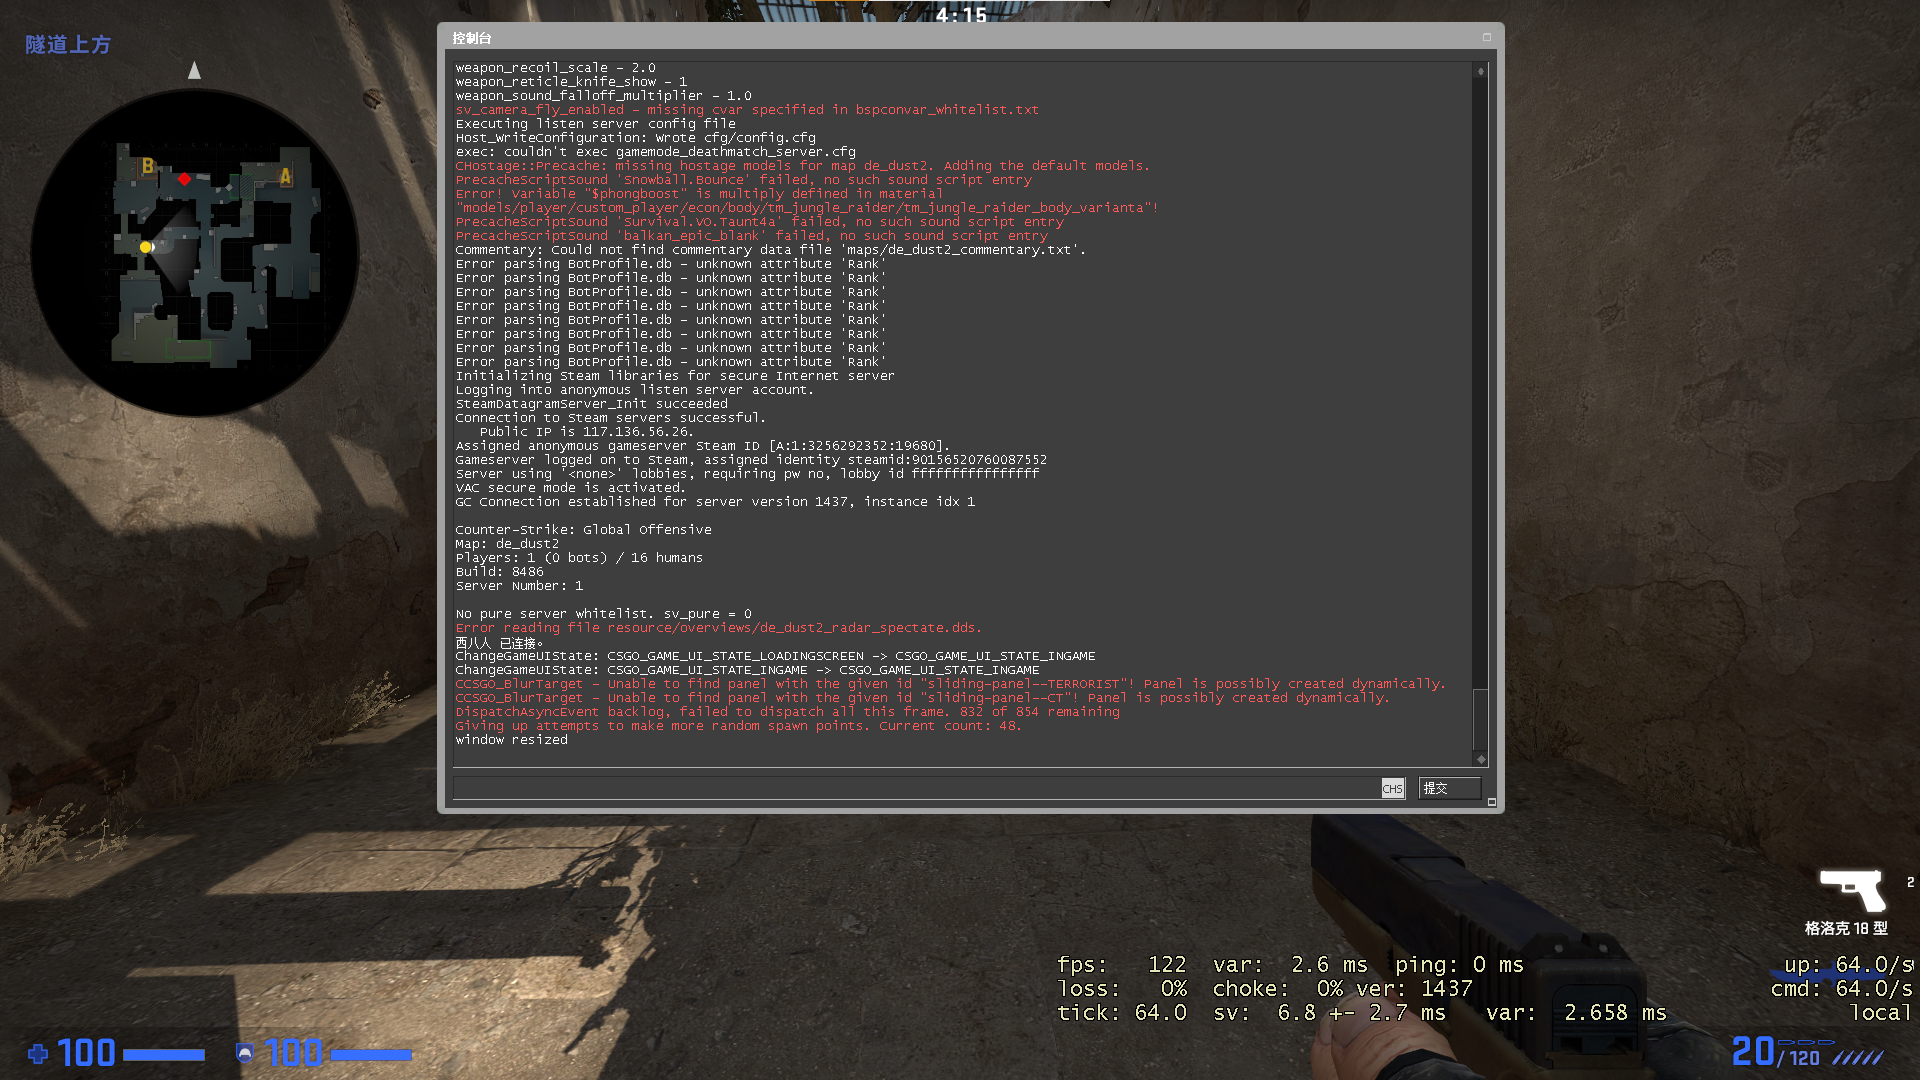
Task: Click the 'Snowball.Bounce' failed sound line
Action: click(743, 180)
